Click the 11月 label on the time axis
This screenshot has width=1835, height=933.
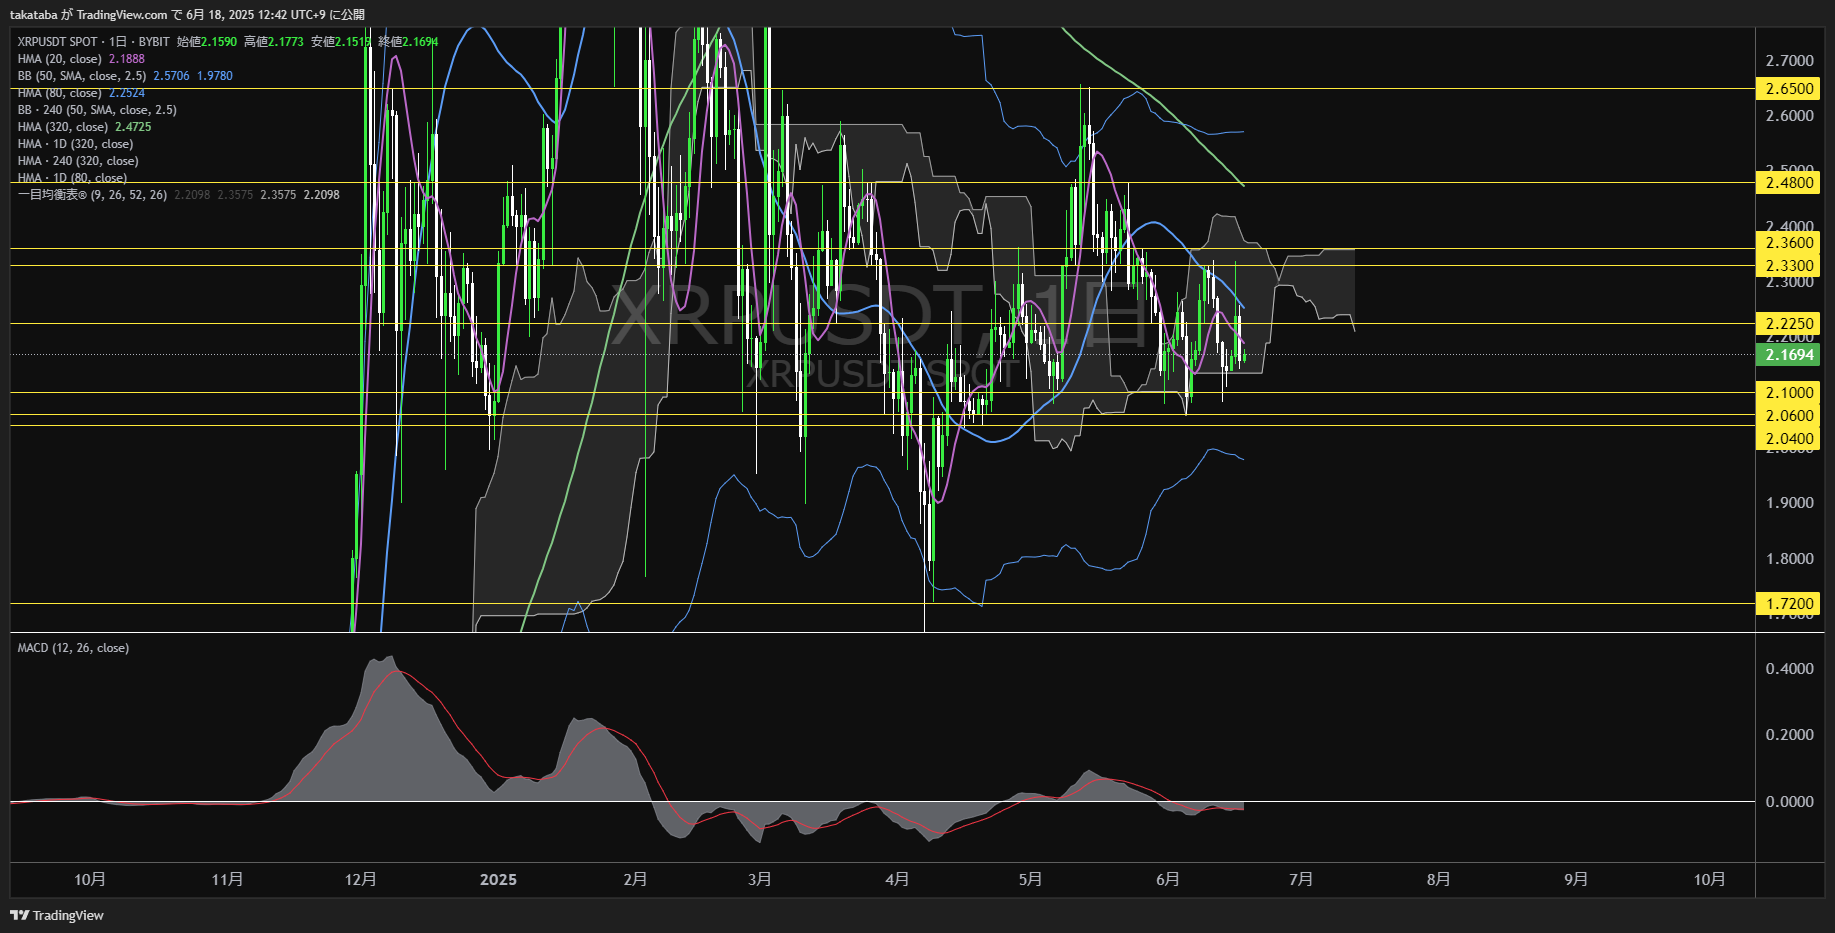click(x=227, y=880)
